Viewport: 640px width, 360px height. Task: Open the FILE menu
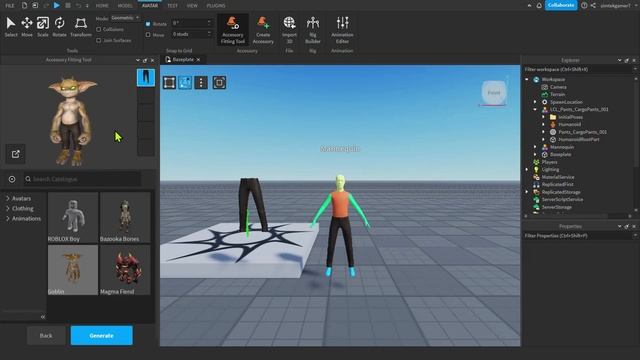coord(9,5)
